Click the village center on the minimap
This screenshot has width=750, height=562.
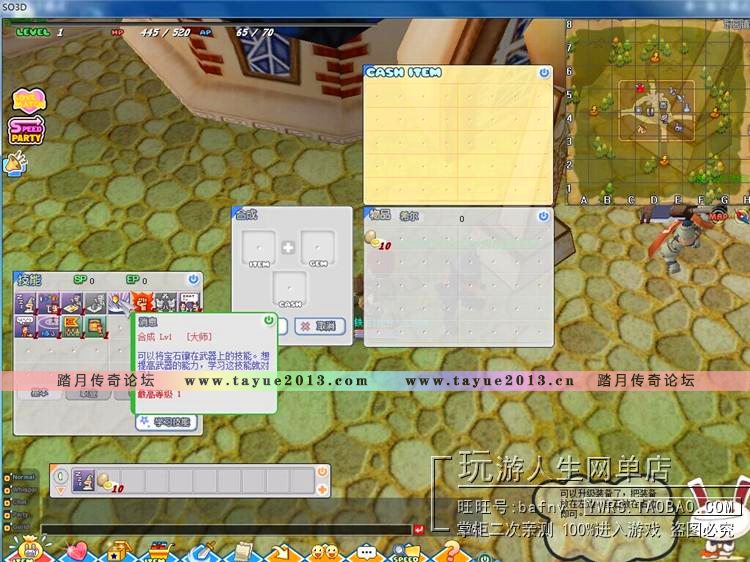[656, 111]
